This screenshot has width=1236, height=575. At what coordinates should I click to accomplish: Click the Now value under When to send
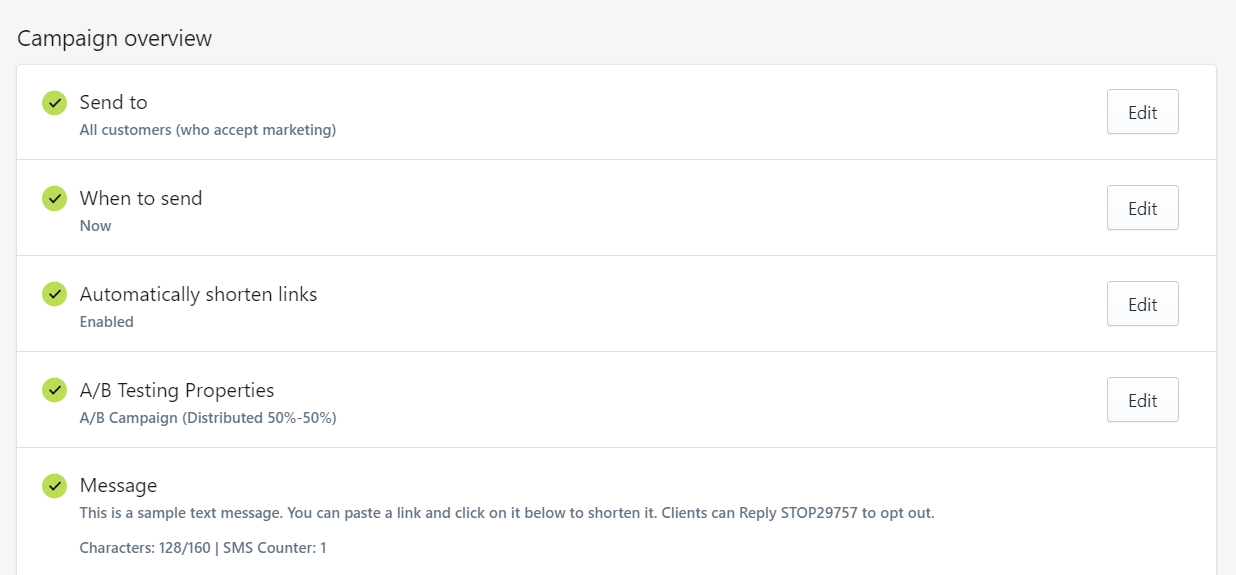pyautogui.click(x=96, y=226)
